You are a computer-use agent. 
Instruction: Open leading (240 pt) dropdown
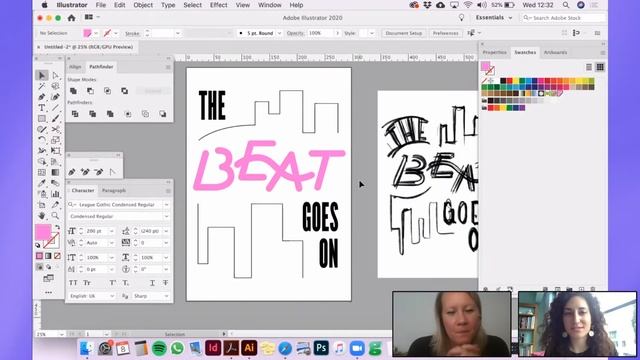[x=166, y=231]
